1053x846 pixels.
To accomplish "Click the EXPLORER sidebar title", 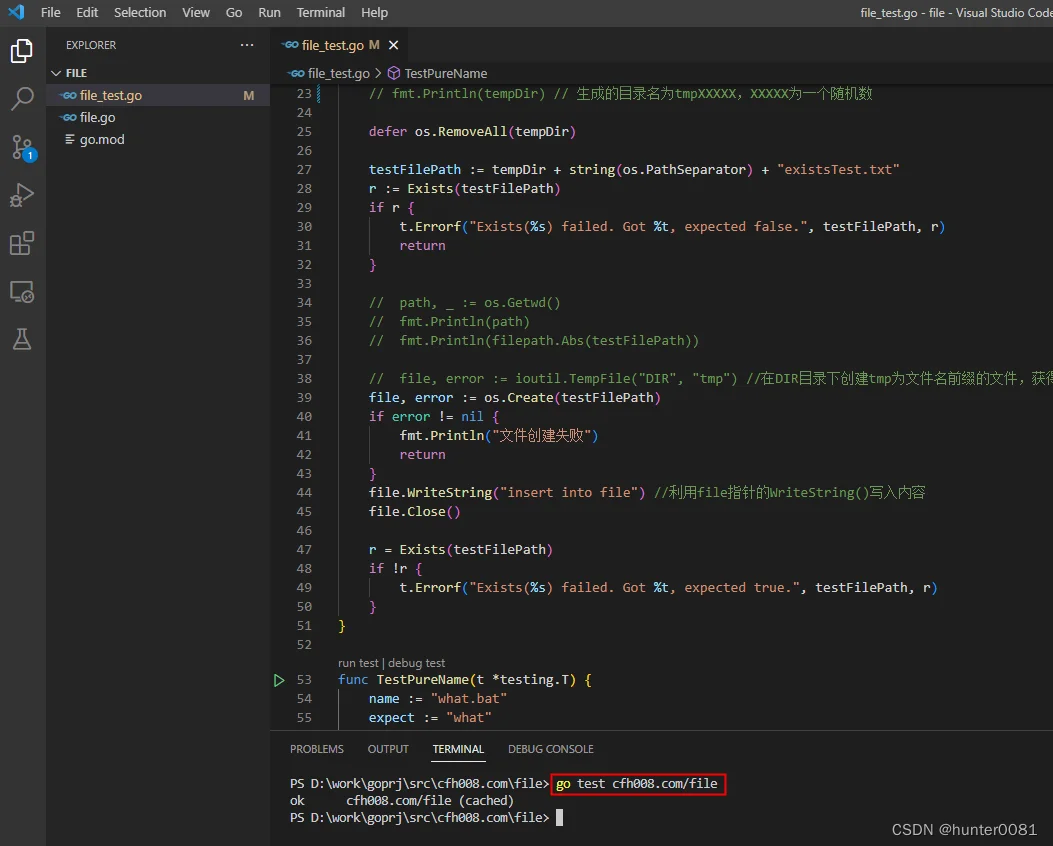I will (x=91, y=45).
